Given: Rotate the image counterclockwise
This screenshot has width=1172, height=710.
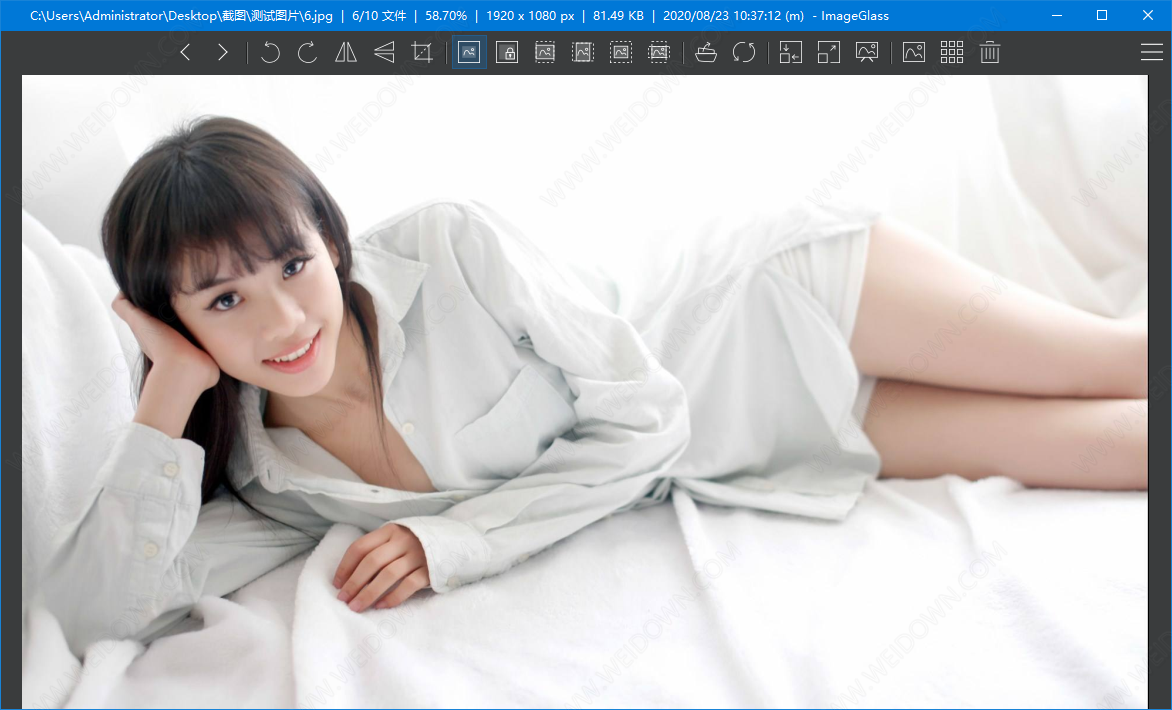Looking at the screenshot, I should (270, 53).
